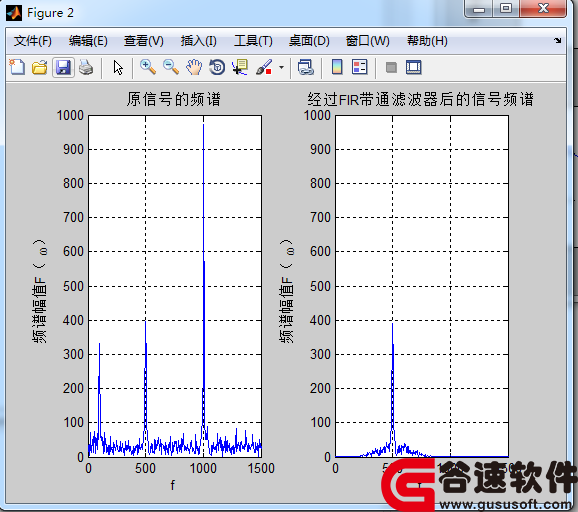Image resolution: width=578 pixels, height=512 pixels.
Task: Insert a legend using the toolbar icon
Action: point(360,67)
